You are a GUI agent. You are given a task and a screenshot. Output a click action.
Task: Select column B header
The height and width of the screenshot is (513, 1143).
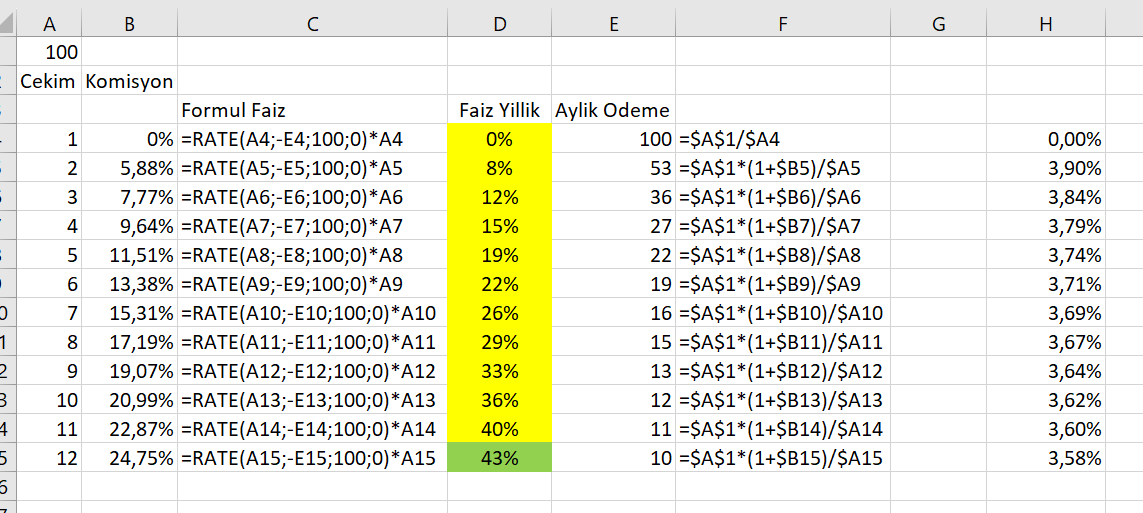click(130, 24)
